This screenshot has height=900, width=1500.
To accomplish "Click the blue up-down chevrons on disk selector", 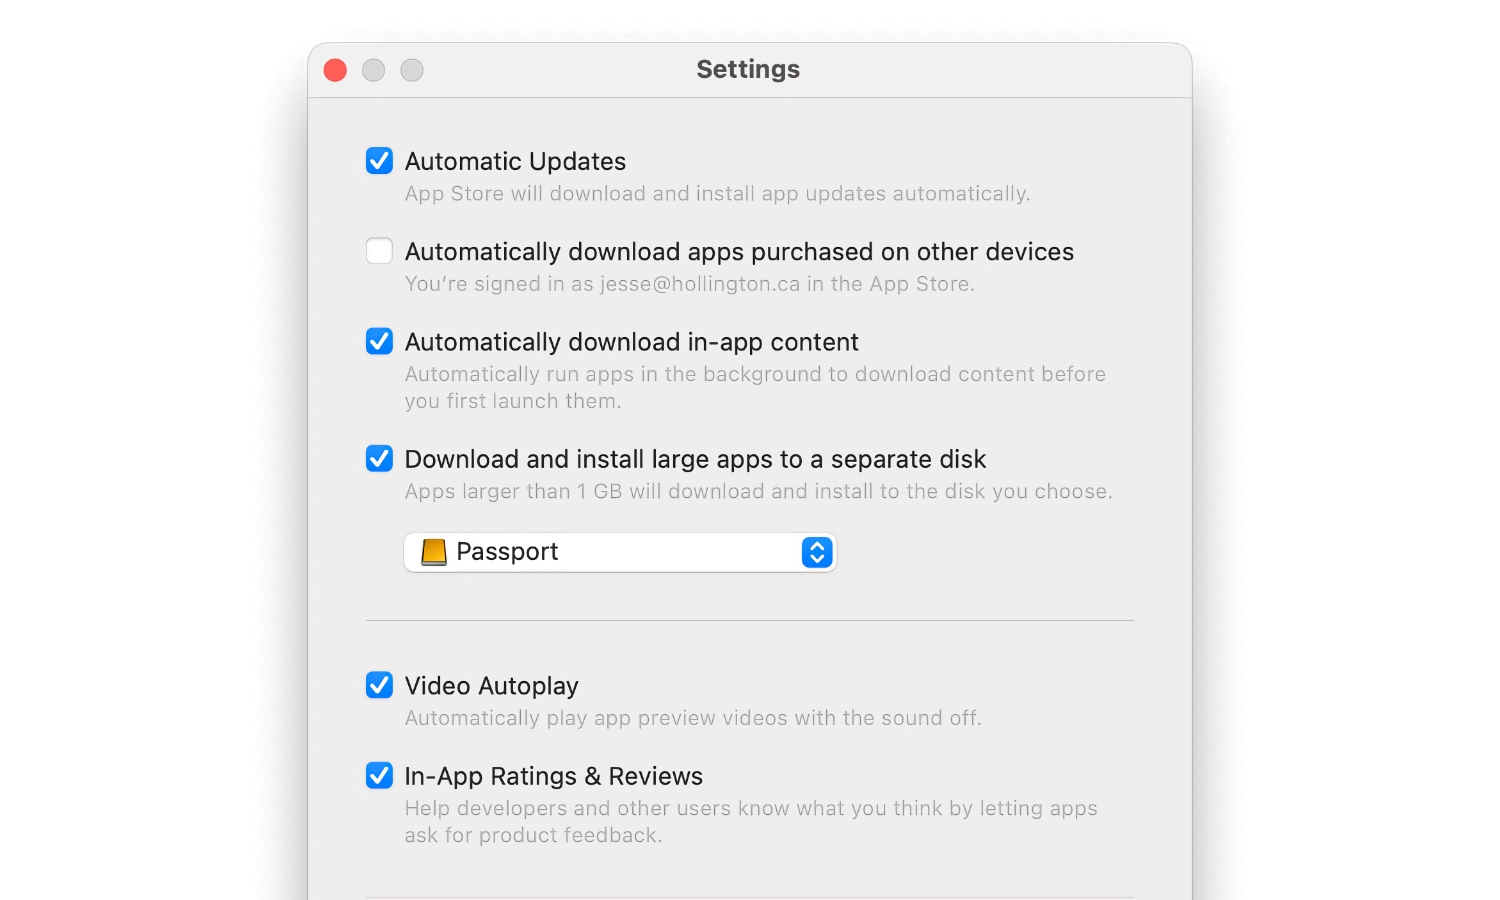I will tap(817, 552).
